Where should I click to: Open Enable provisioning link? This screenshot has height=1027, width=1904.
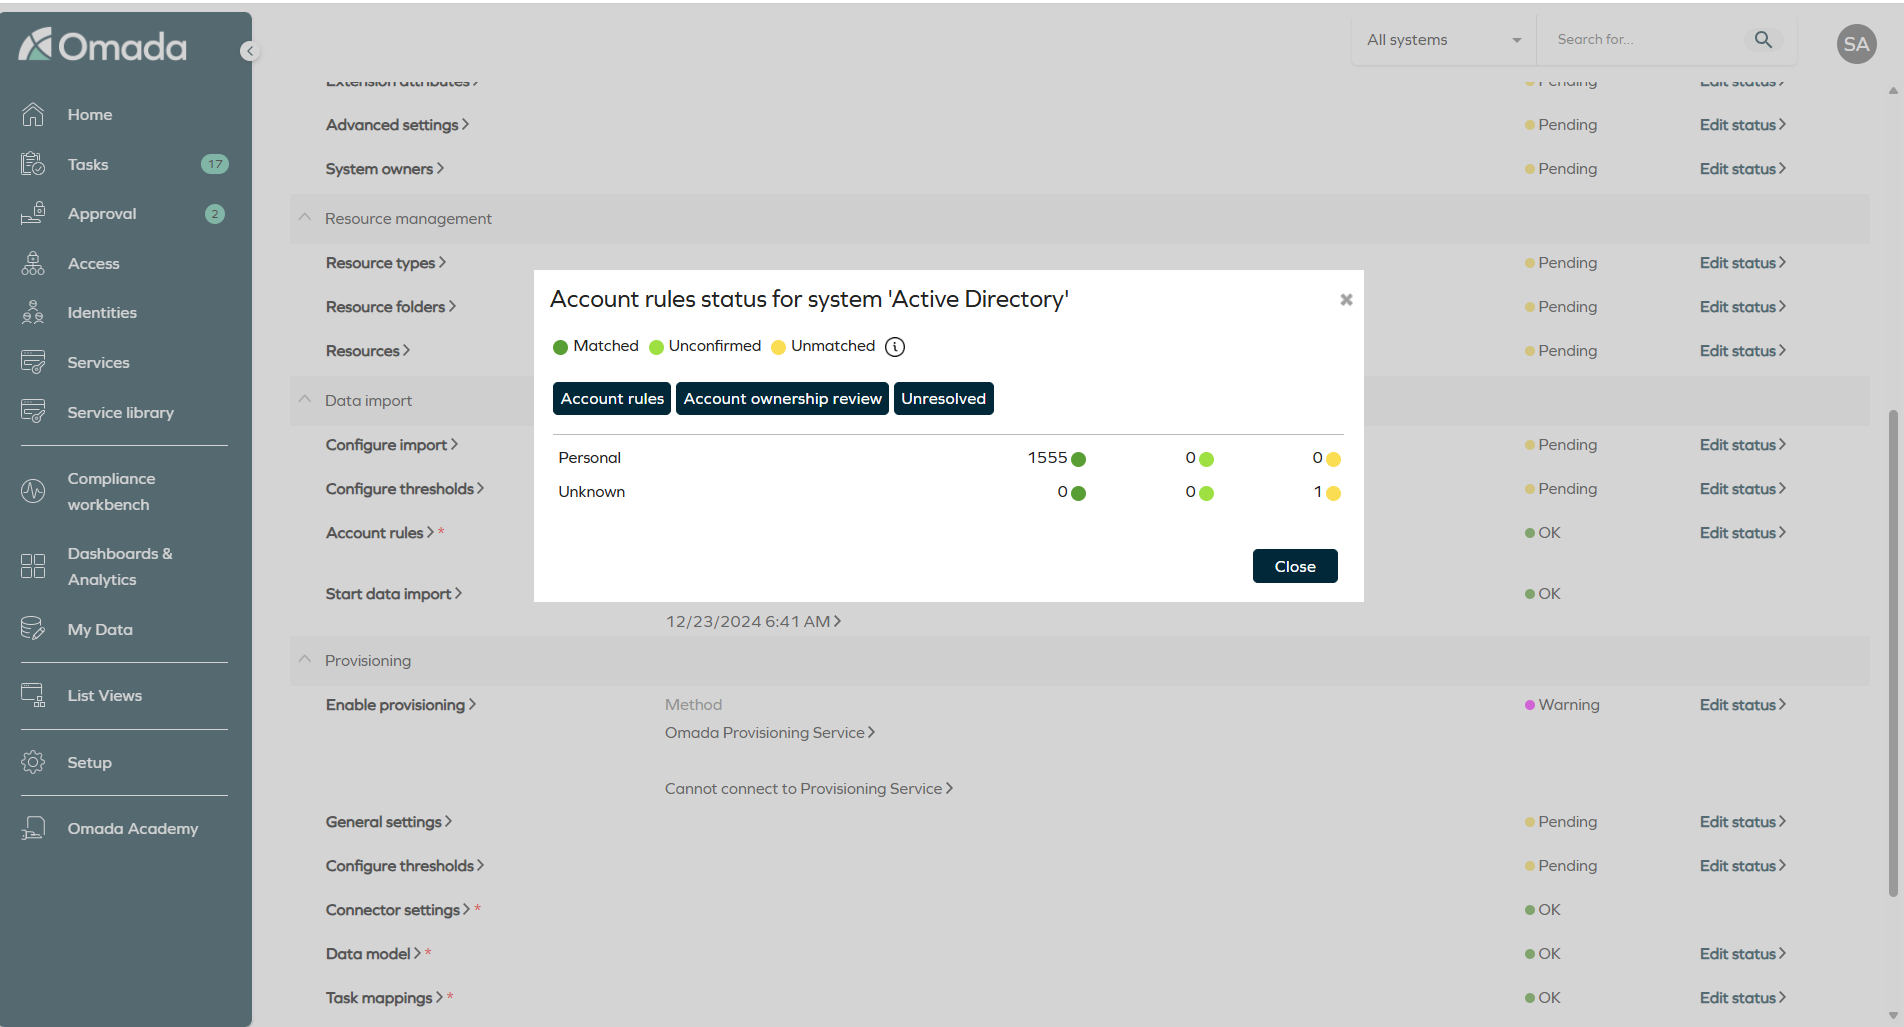click(x=401, y=705)
